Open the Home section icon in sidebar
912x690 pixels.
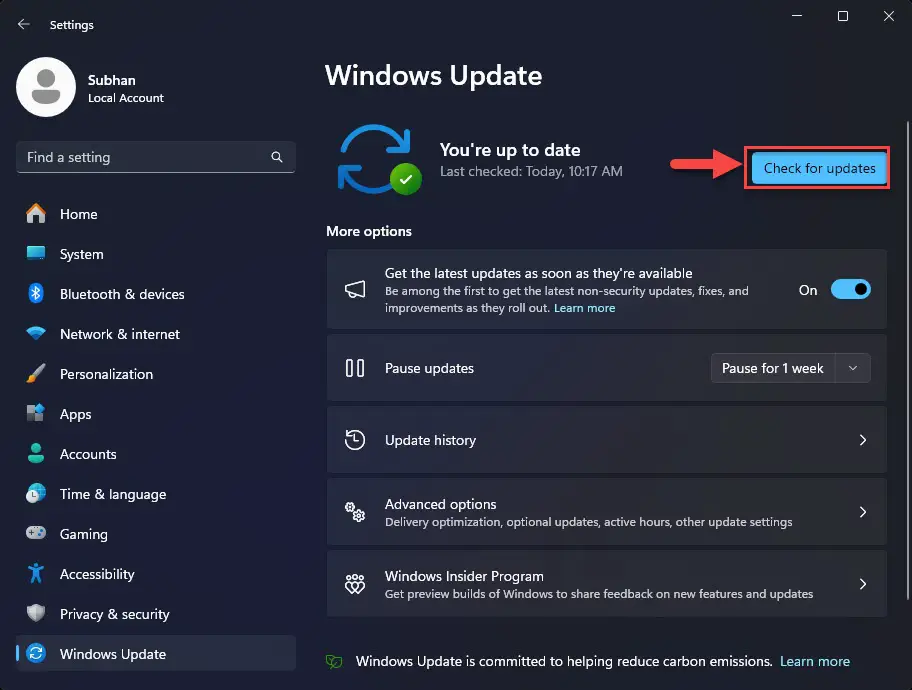pyautogui.click(x=35, y=214)
